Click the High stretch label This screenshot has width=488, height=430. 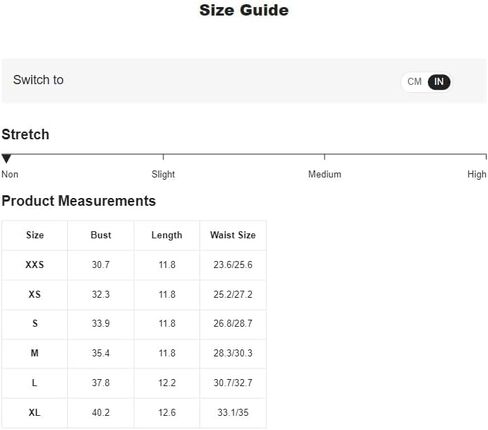click(477, 174)
